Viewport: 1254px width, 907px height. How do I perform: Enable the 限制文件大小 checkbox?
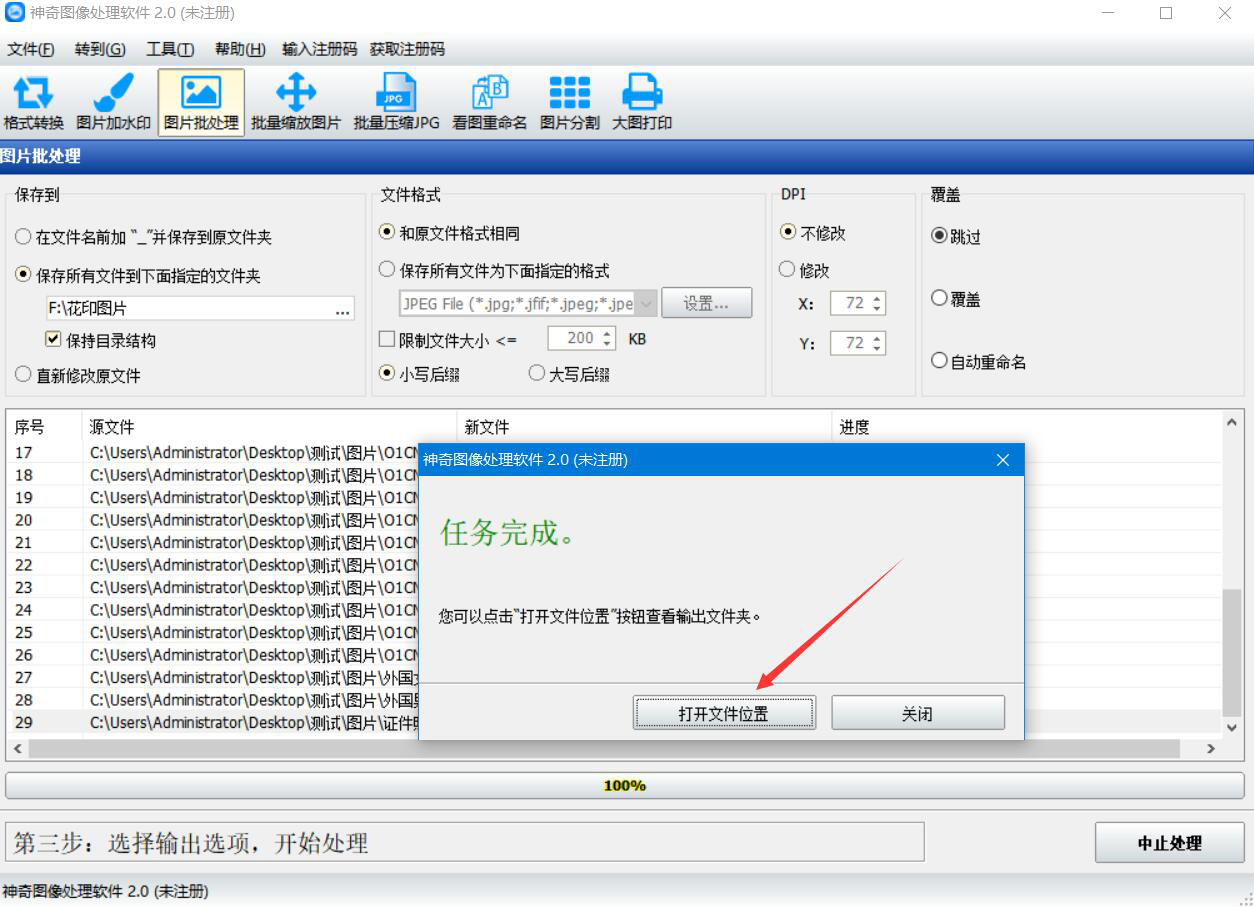click(x=387, y=340)
